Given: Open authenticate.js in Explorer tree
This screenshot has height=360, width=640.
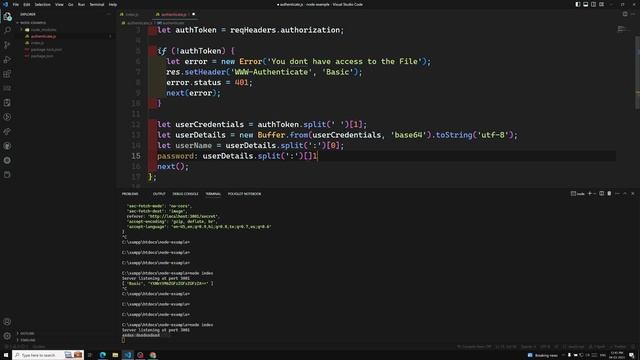Looking at the screenshot, I should pos(43,36).
